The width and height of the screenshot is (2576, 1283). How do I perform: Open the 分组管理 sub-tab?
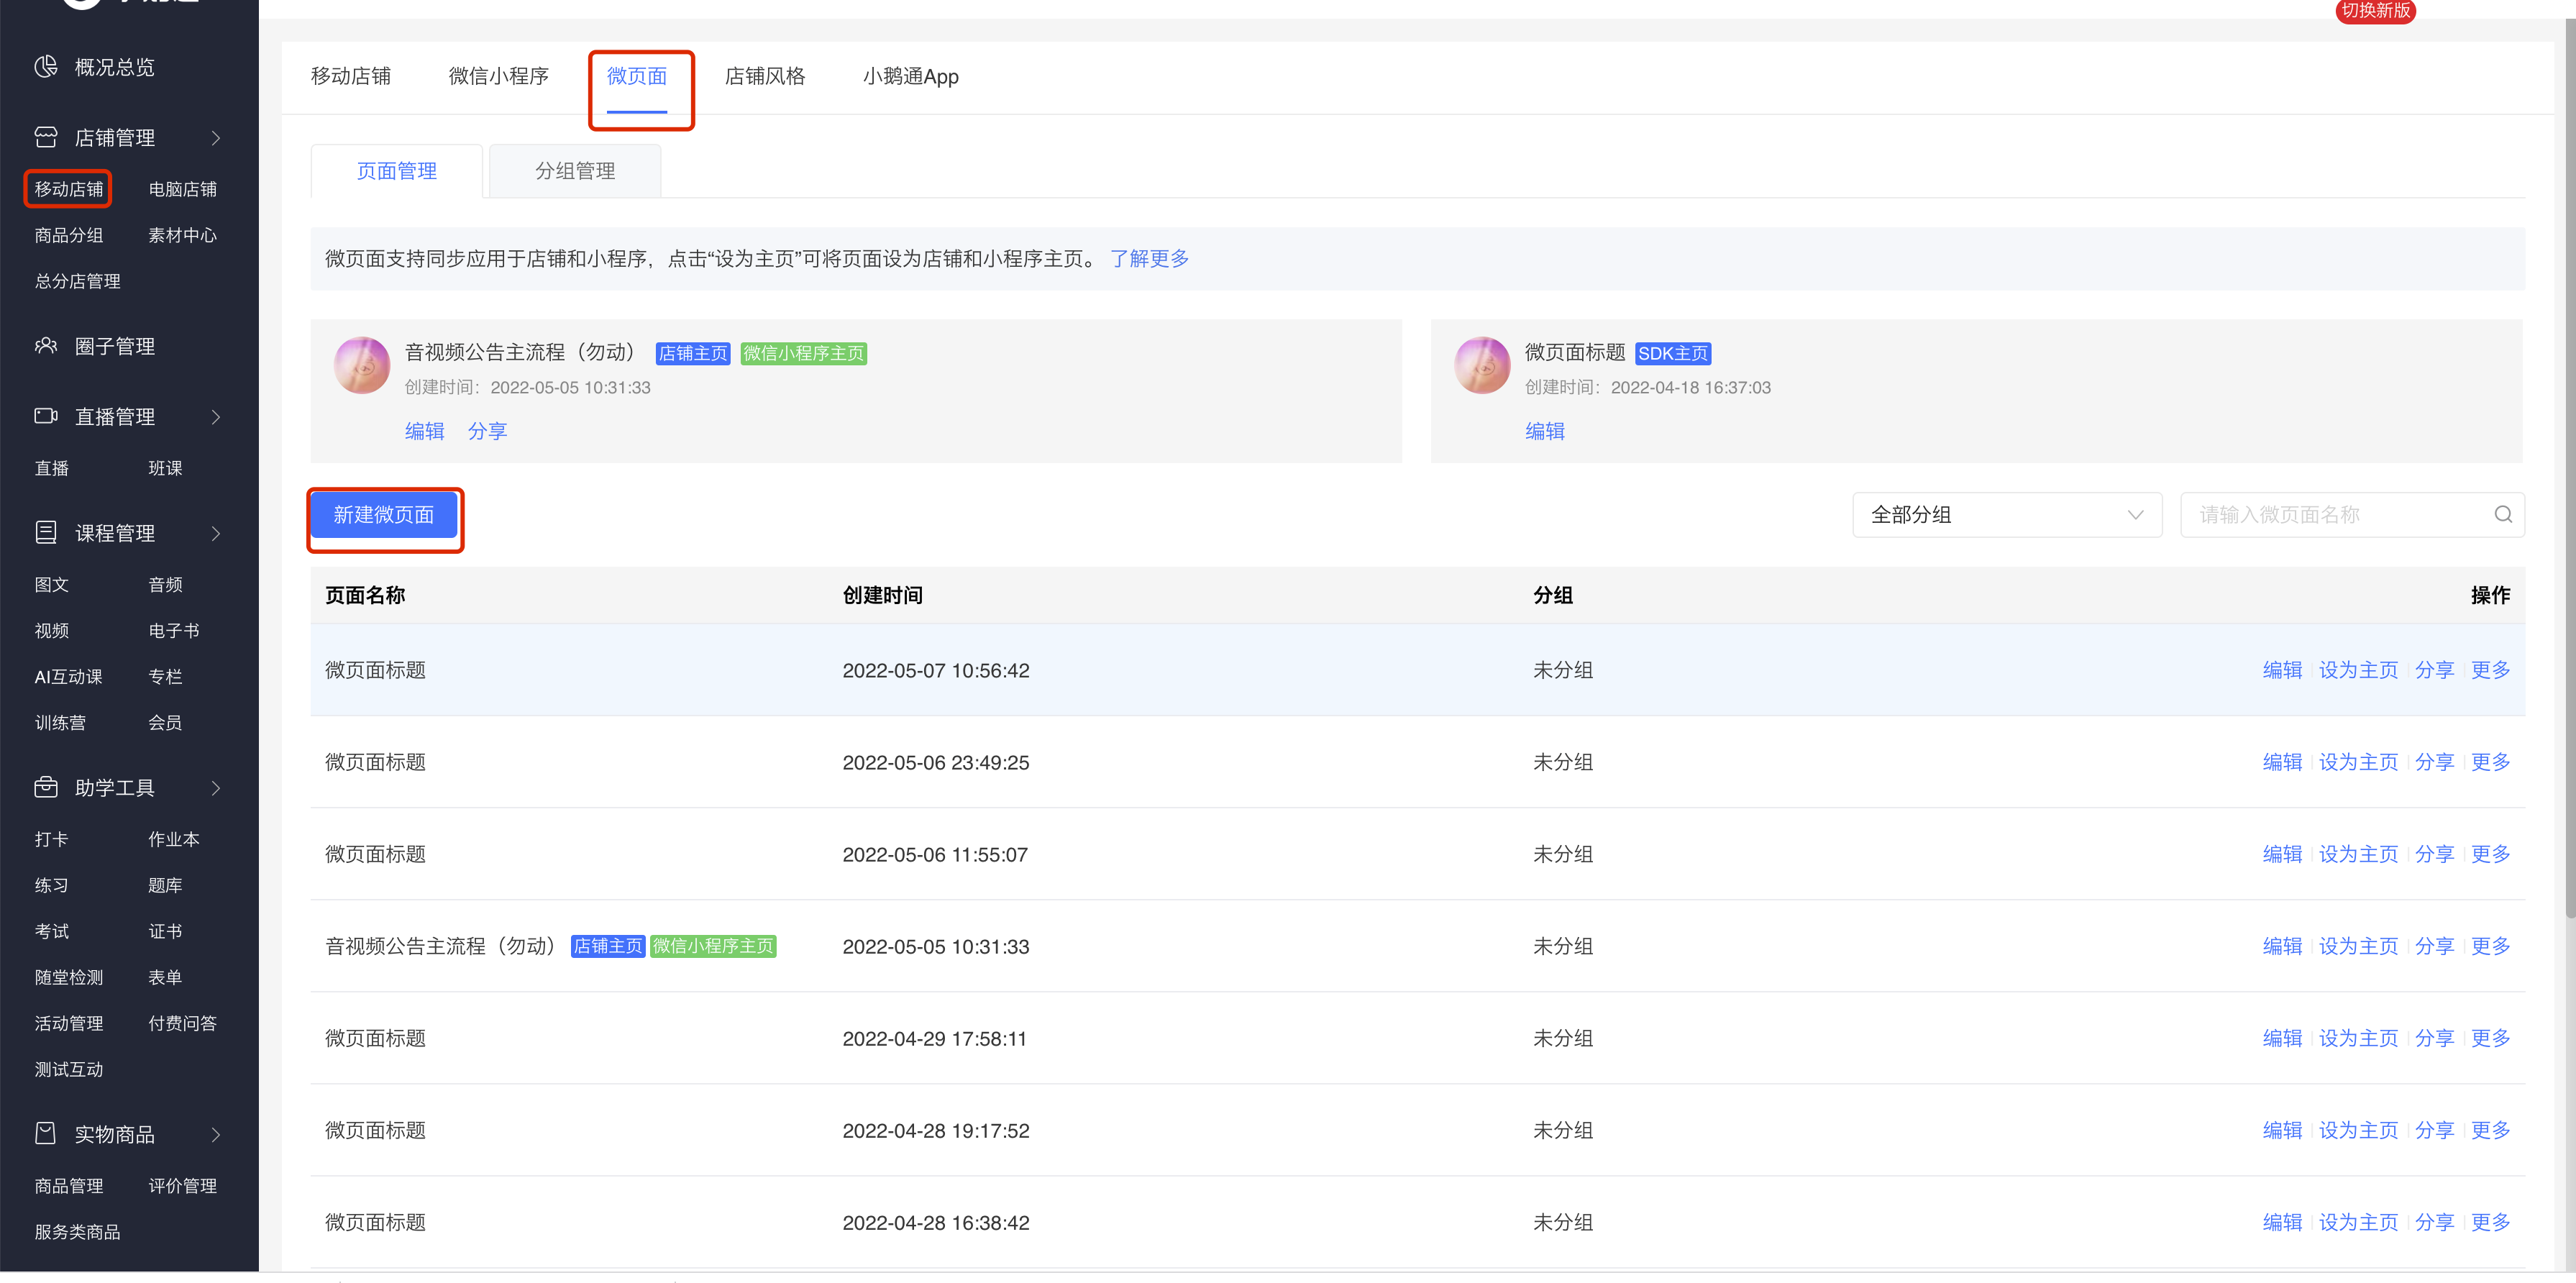click(575, 171)
